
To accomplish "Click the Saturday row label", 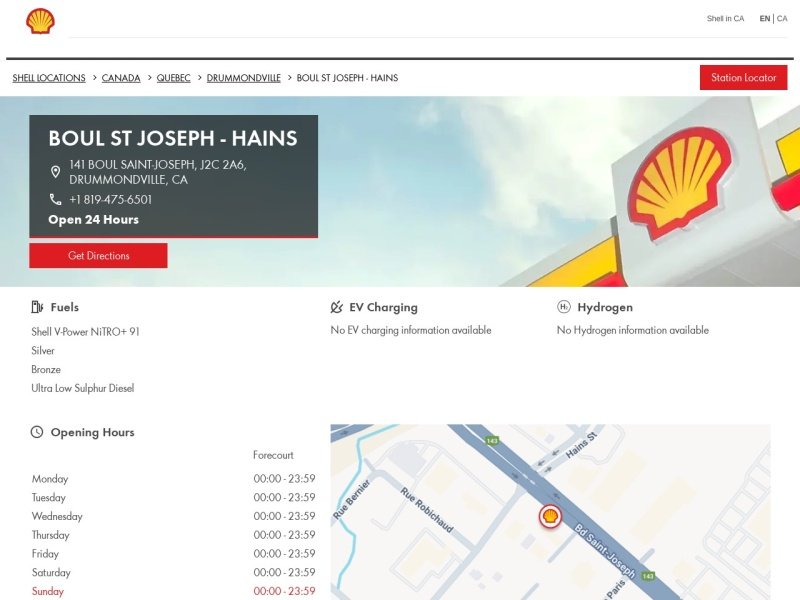I will click(x=51, y=572).
